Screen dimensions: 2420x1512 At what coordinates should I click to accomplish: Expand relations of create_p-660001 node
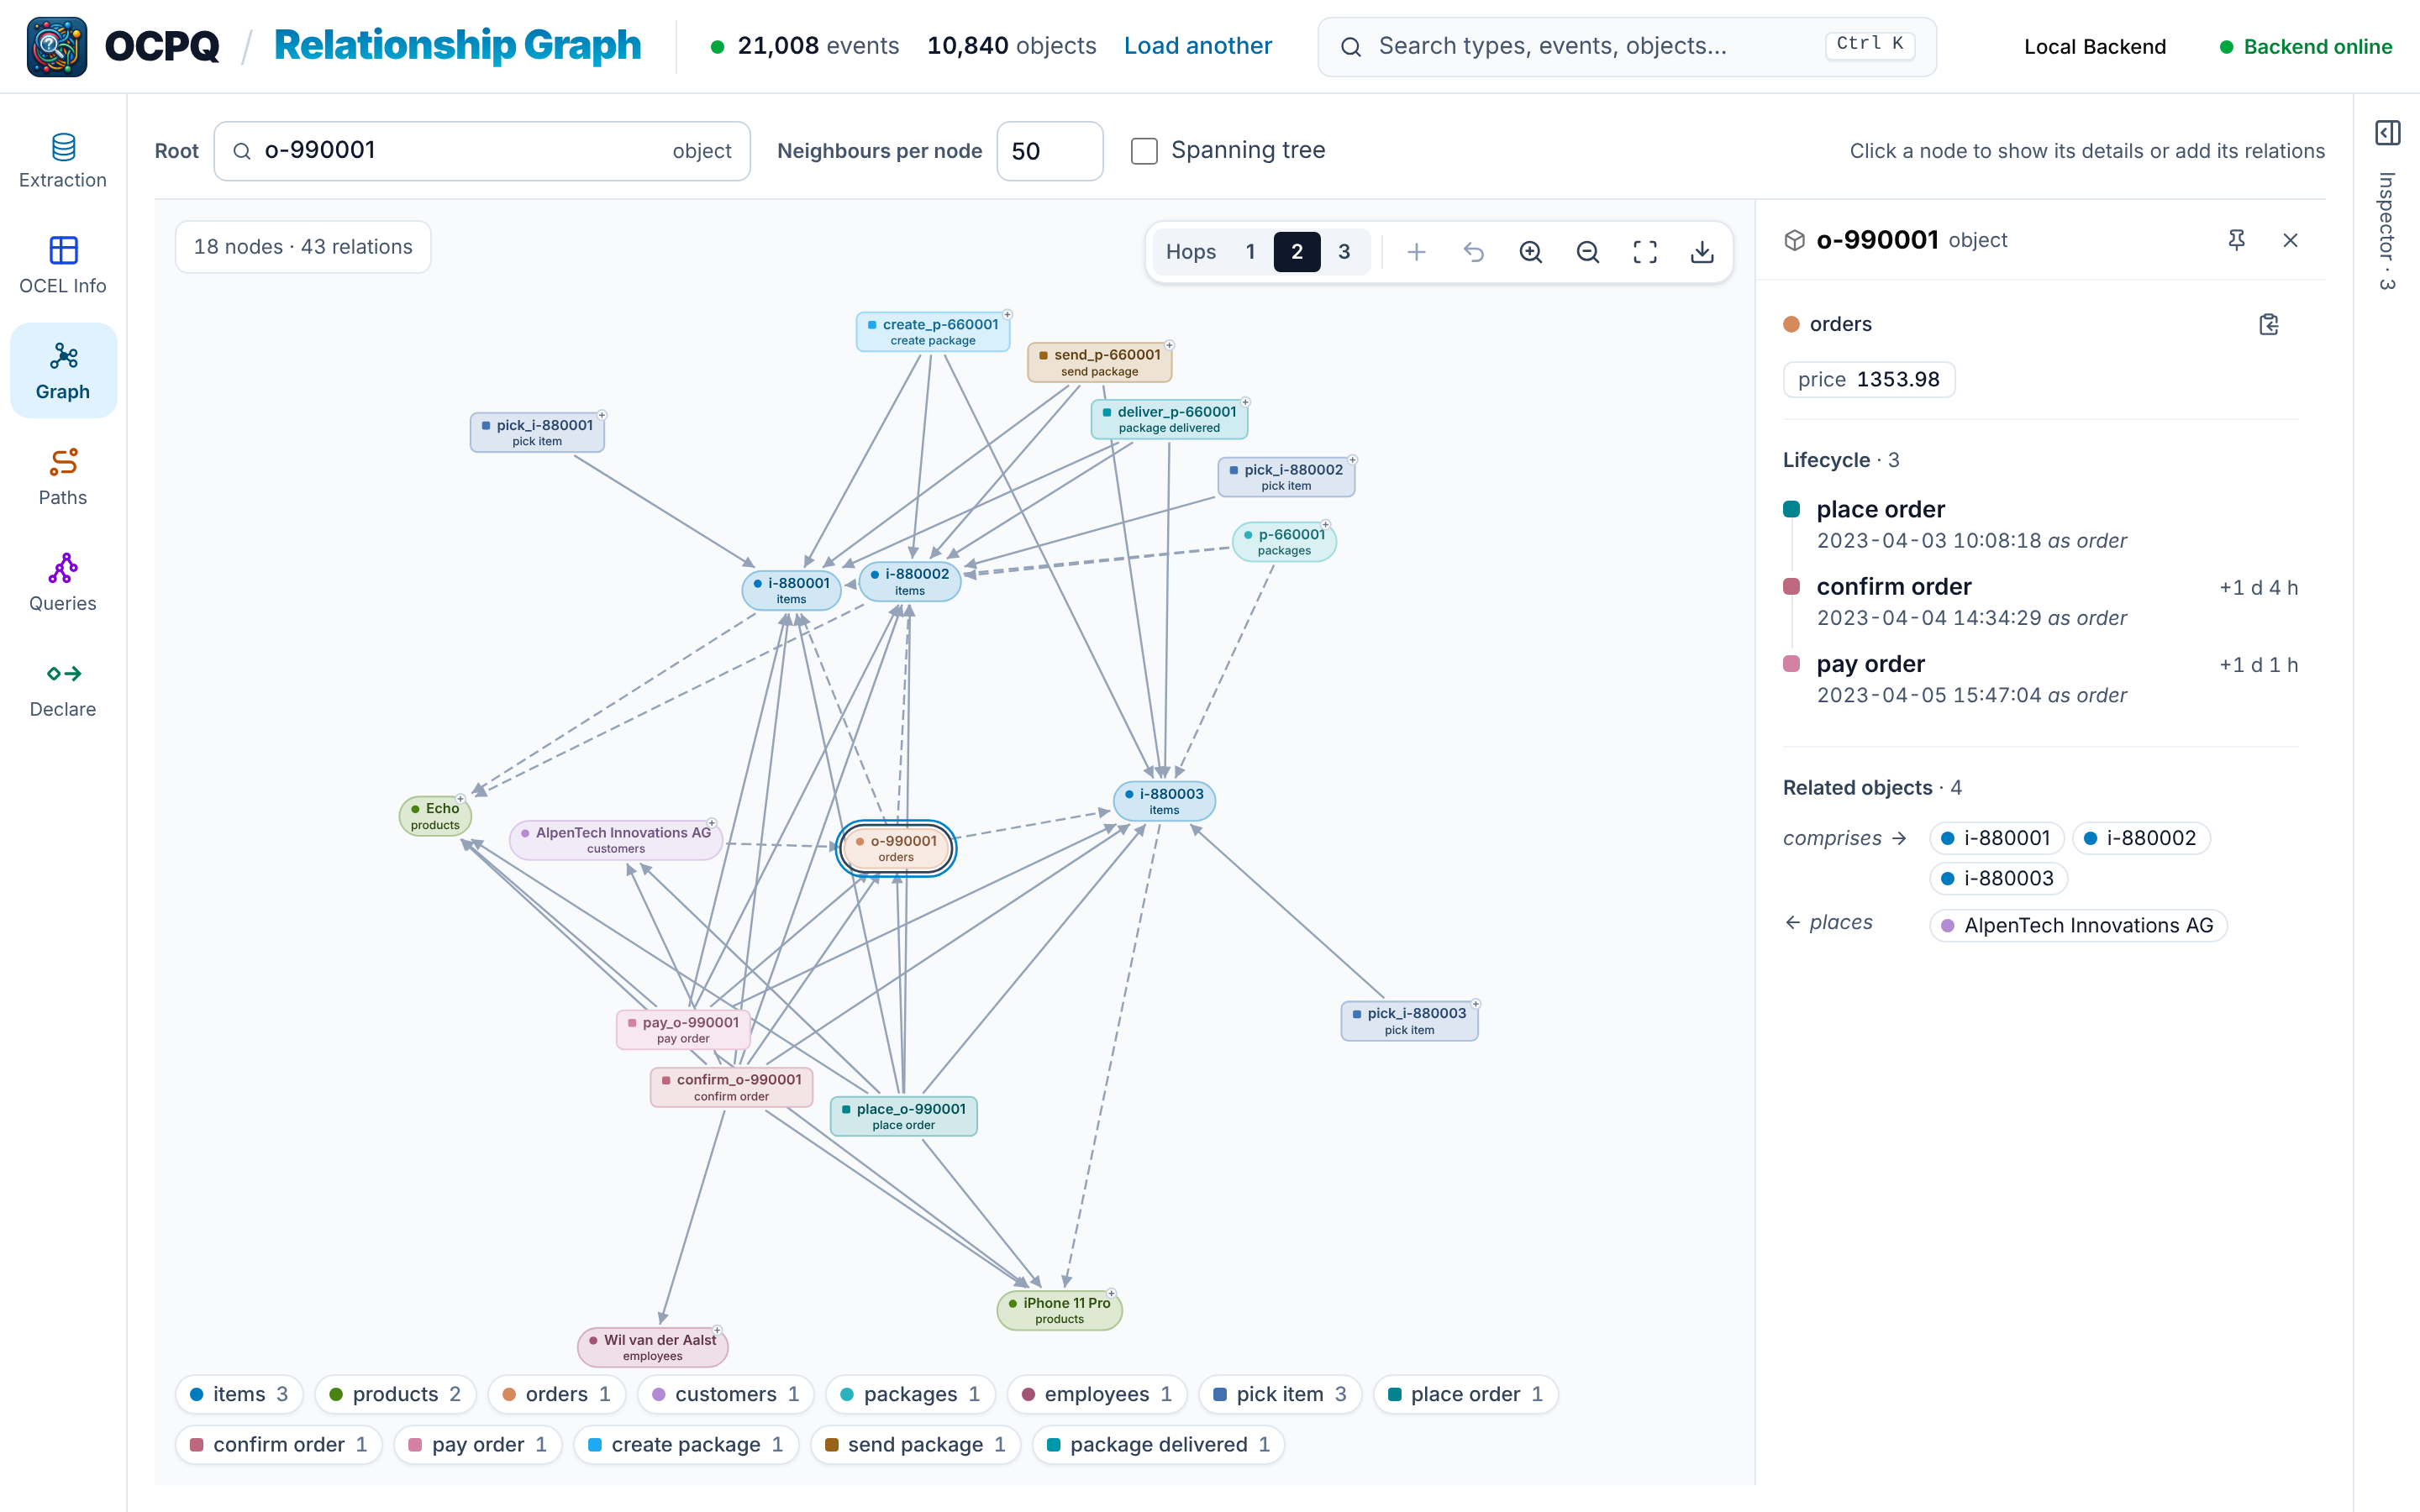(x=1008, y=314)
